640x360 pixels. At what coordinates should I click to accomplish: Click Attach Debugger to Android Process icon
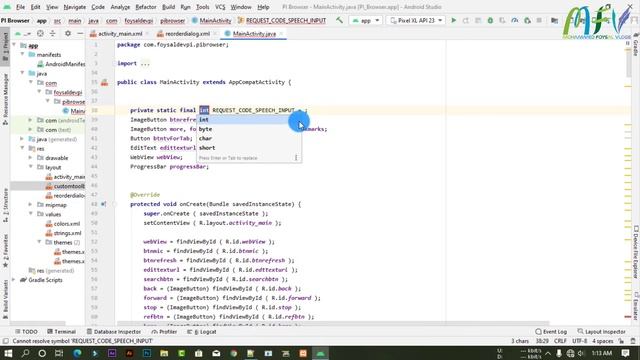(x=527, y=20)
